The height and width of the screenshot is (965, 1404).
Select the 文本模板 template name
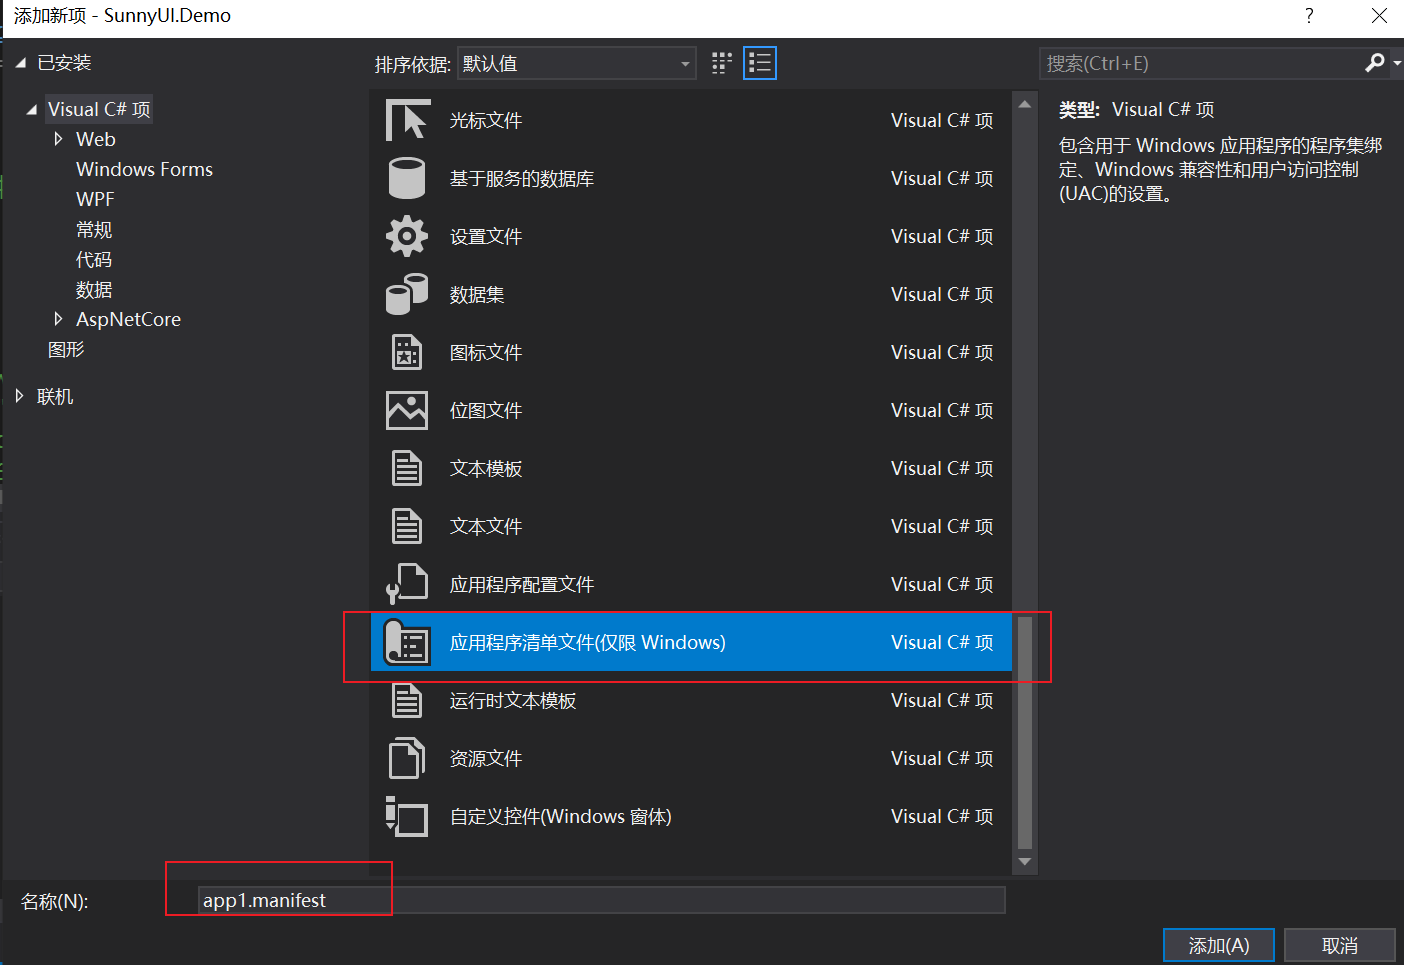[x=486, y=468]
